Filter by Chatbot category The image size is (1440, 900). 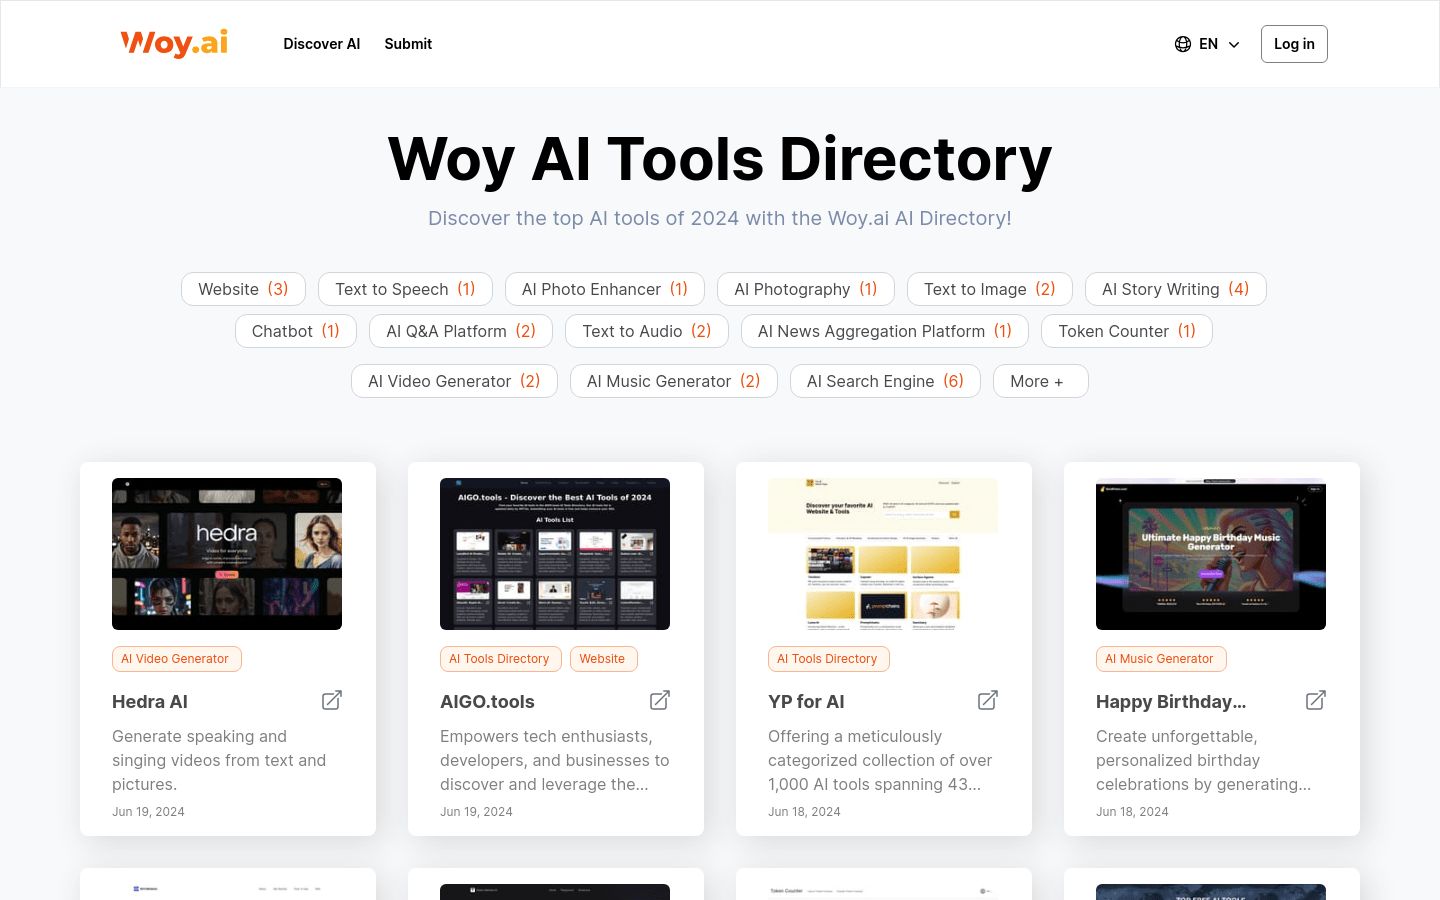[296, 331]
